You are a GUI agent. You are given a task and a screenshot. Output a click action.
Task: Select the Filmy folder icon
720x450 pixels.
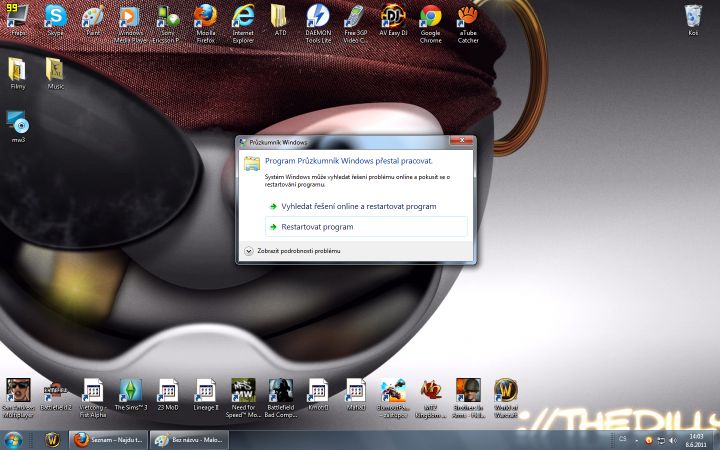click(x=17, y=73)
